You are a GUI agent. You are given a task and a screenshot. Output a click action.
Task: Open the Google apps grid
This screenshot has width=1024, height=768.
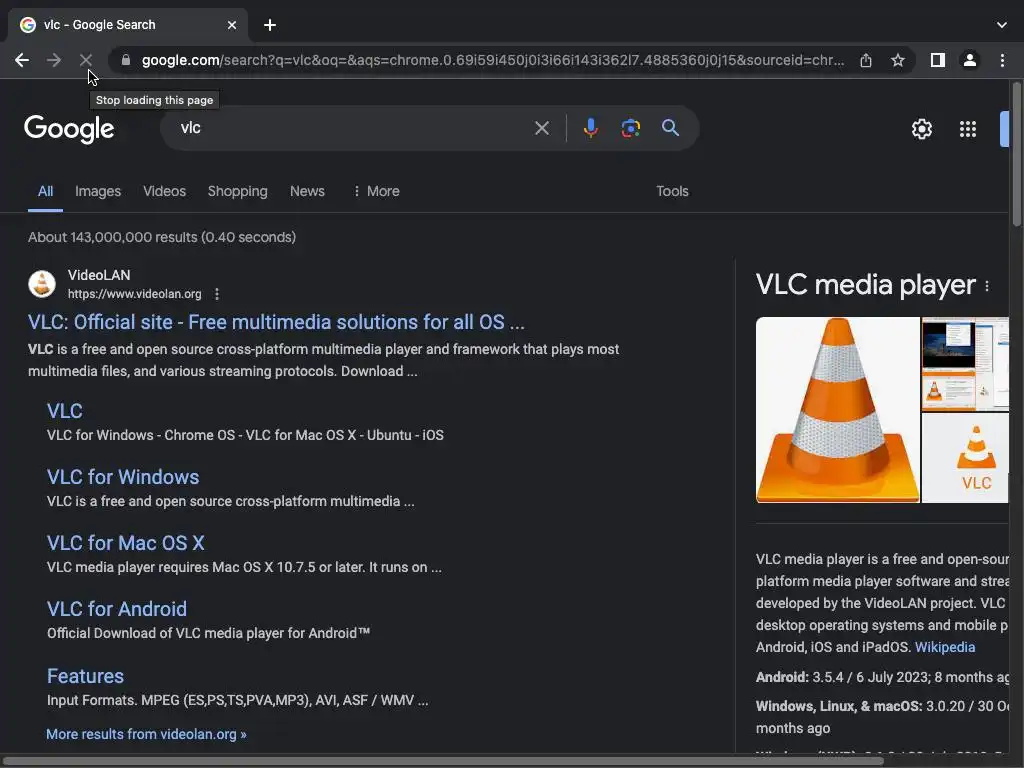pos(968,129)
